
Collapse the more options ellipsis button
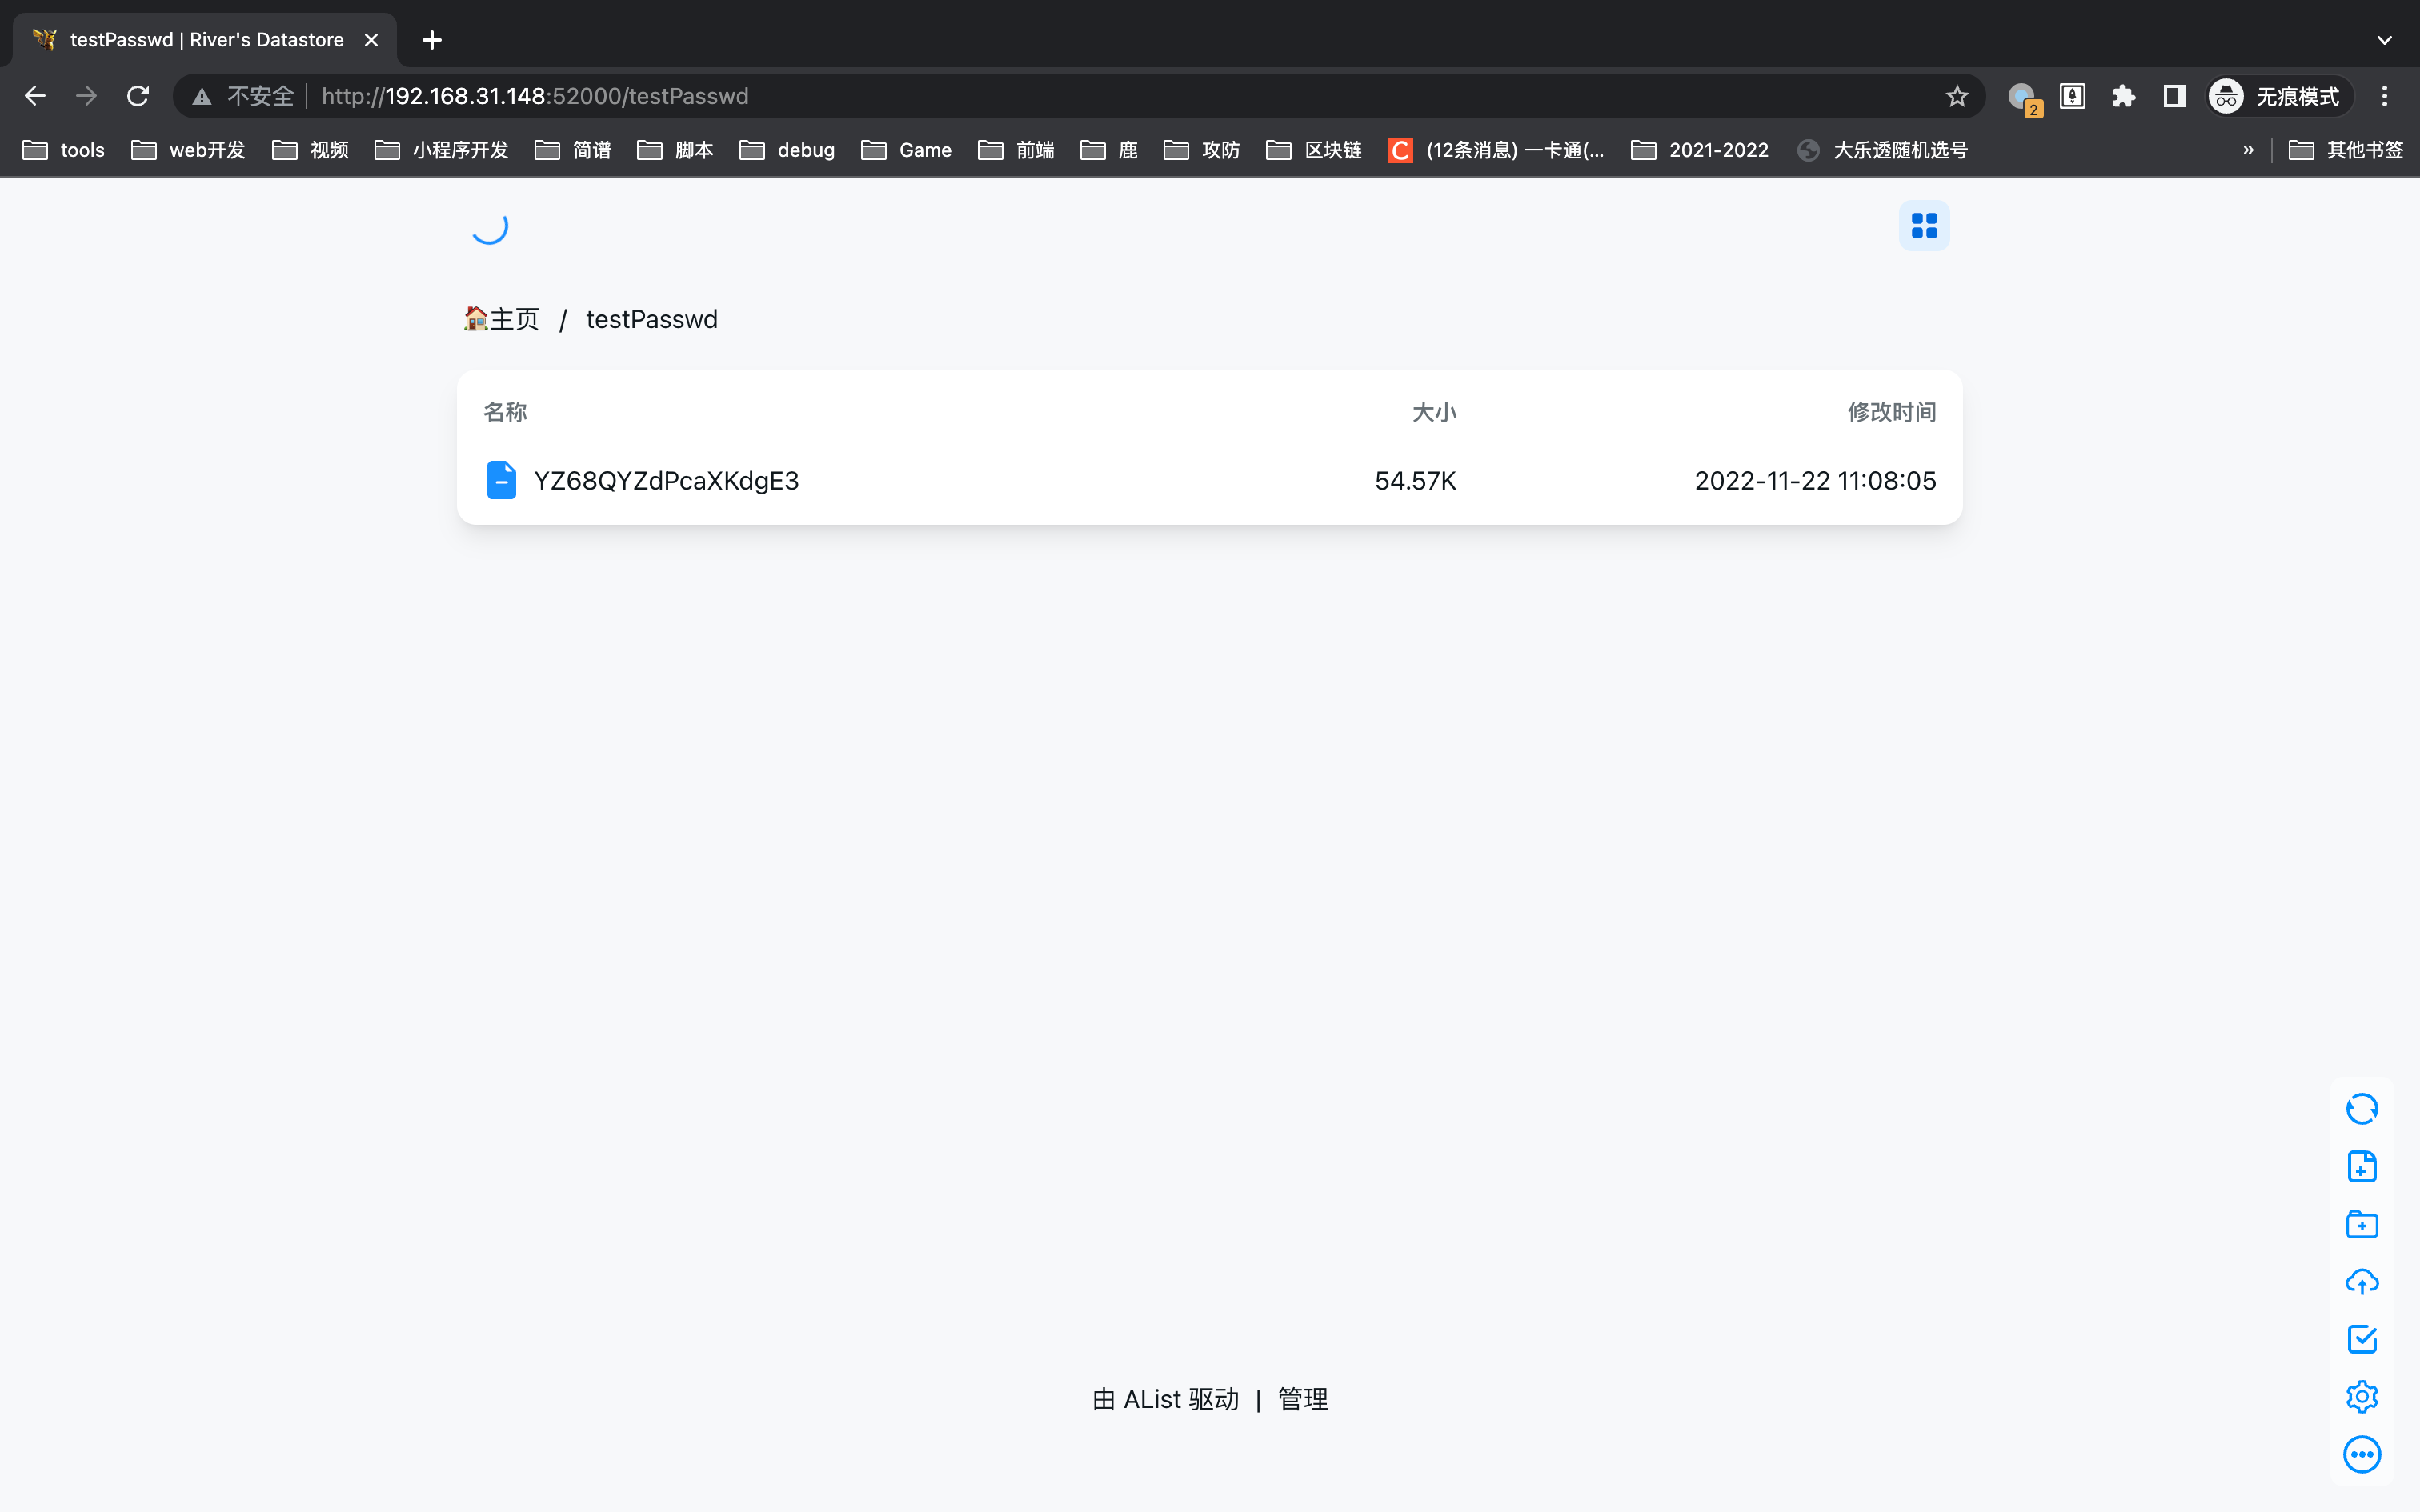[2361, 1454]
